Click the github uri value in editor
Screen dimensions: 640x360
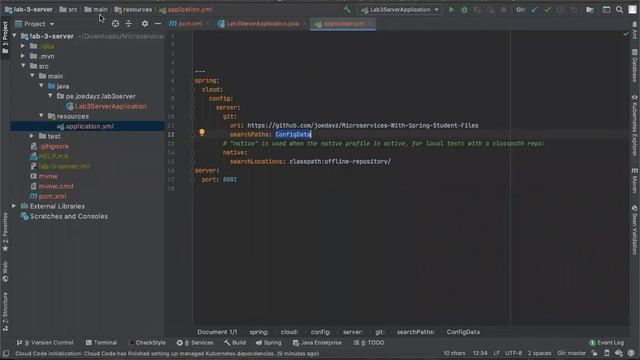pos(363,125)
